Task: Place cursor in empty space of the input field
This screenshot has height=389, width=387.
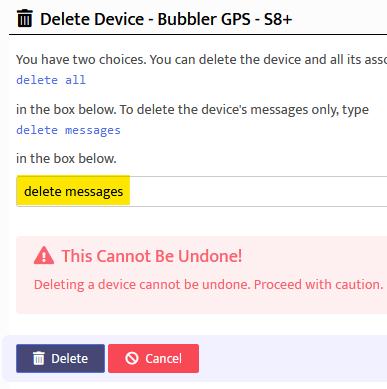Action: [x=258, y=191]
